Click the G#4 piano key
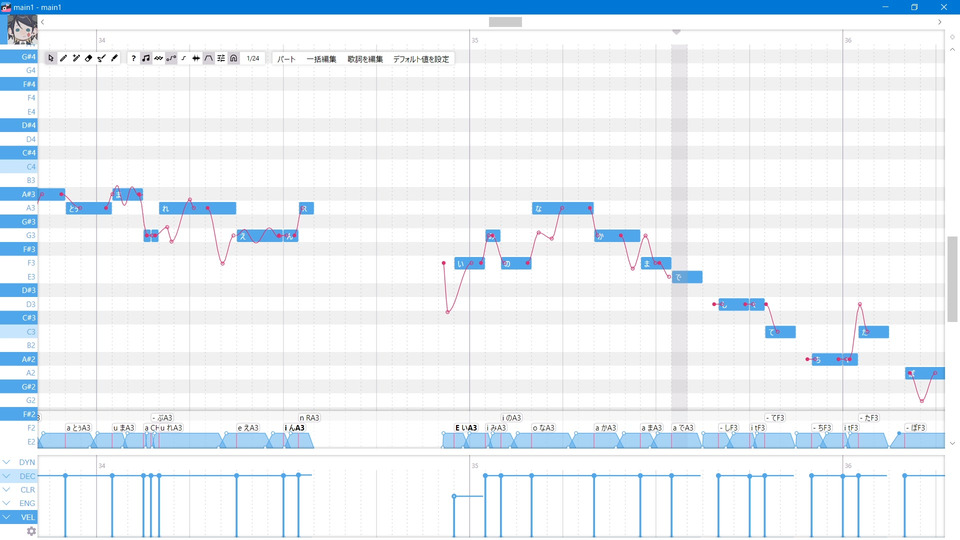 point(18,57)
